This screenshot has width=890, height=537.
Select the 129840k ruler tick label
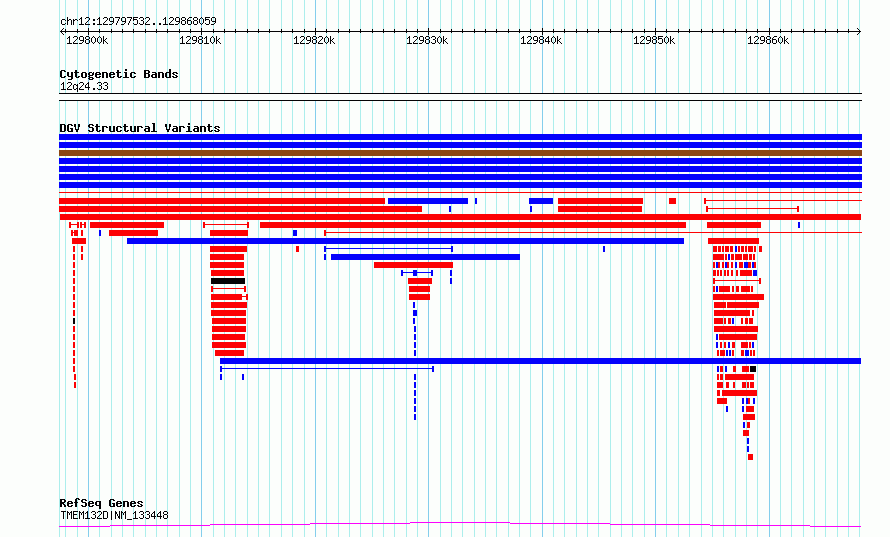(541, 41)
